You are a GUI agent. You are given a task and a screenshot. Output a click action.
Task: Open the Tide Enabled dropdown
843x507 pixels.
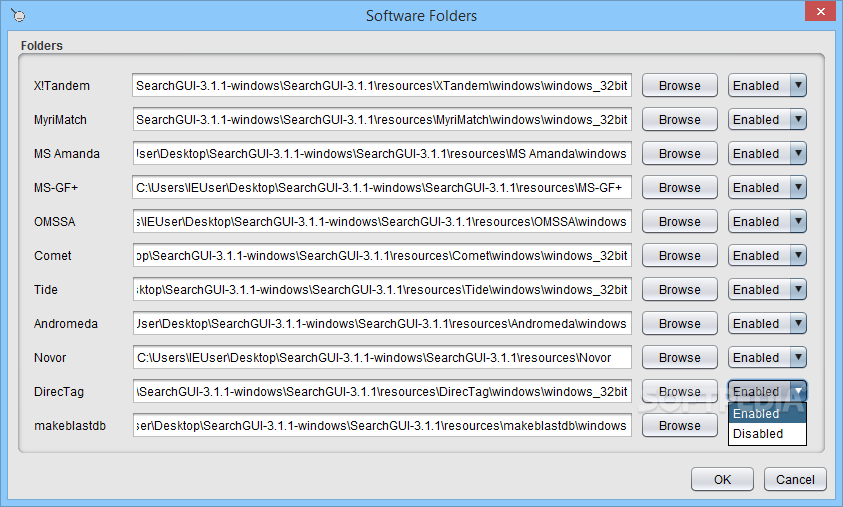tap(767, 290)
